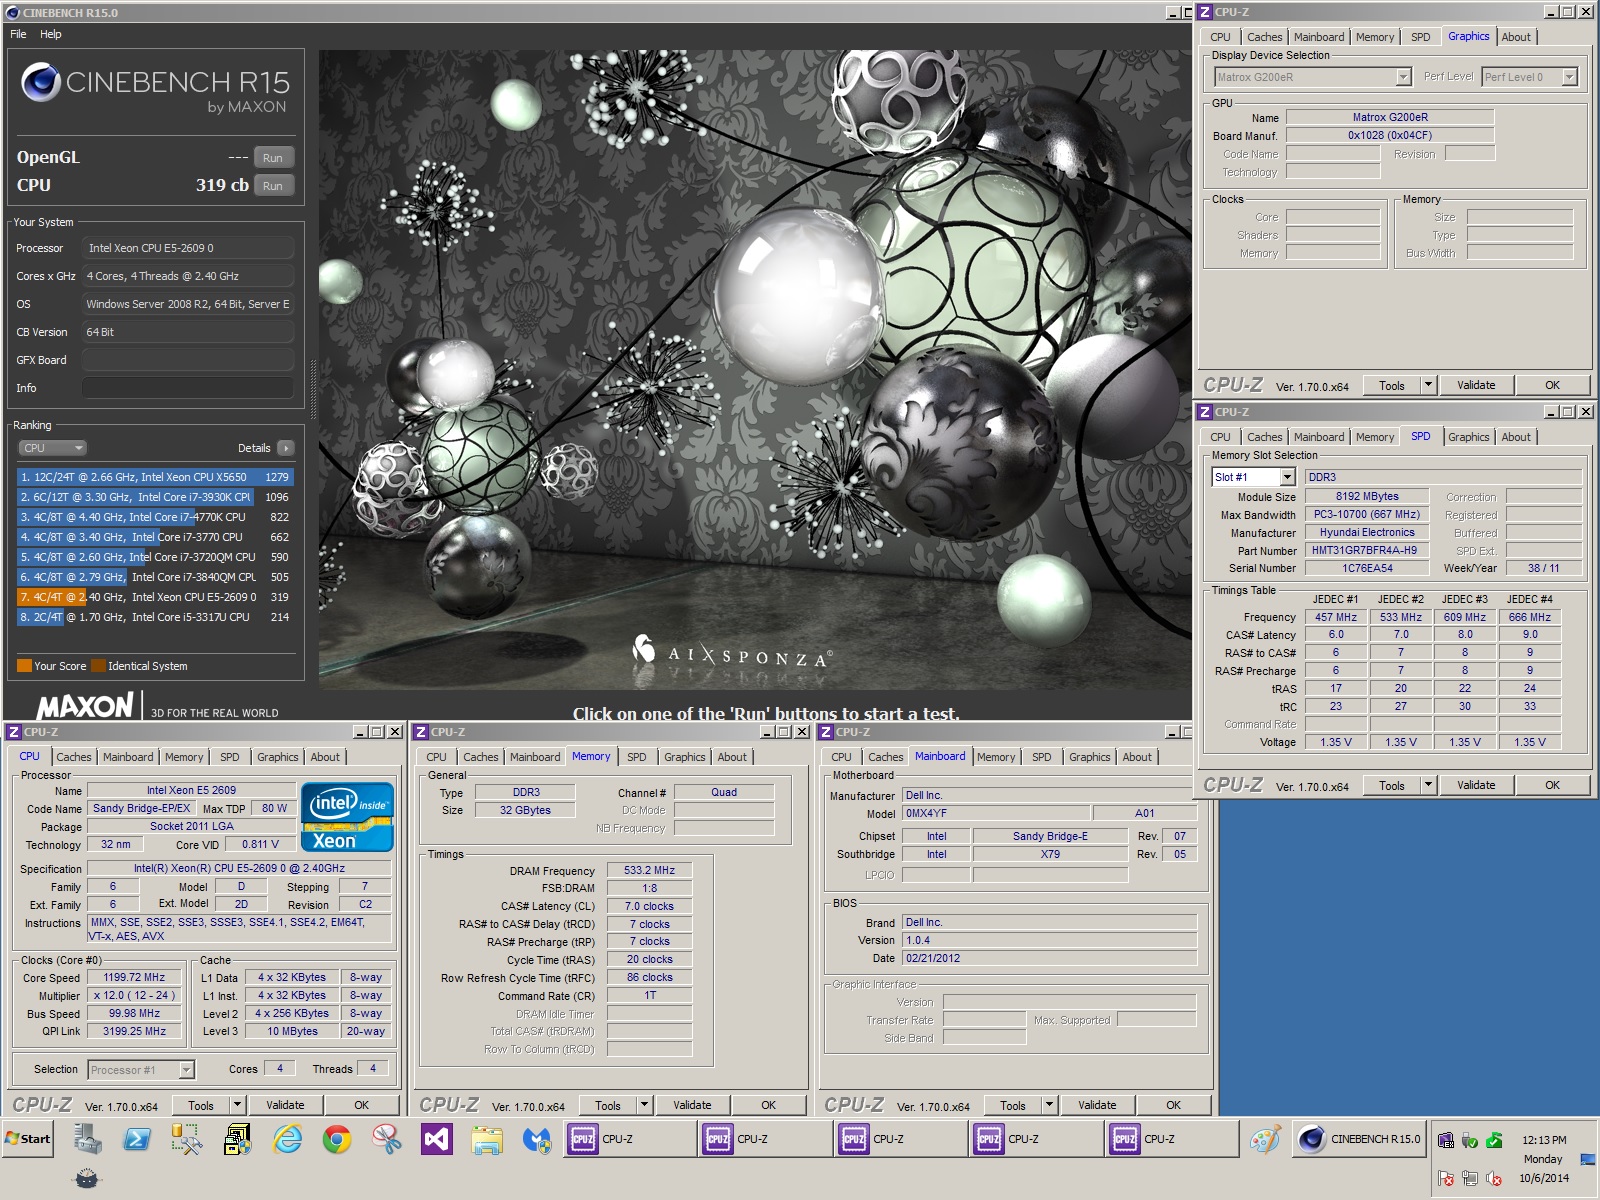Click the Cinebench title bar icon

click(12, 12)
